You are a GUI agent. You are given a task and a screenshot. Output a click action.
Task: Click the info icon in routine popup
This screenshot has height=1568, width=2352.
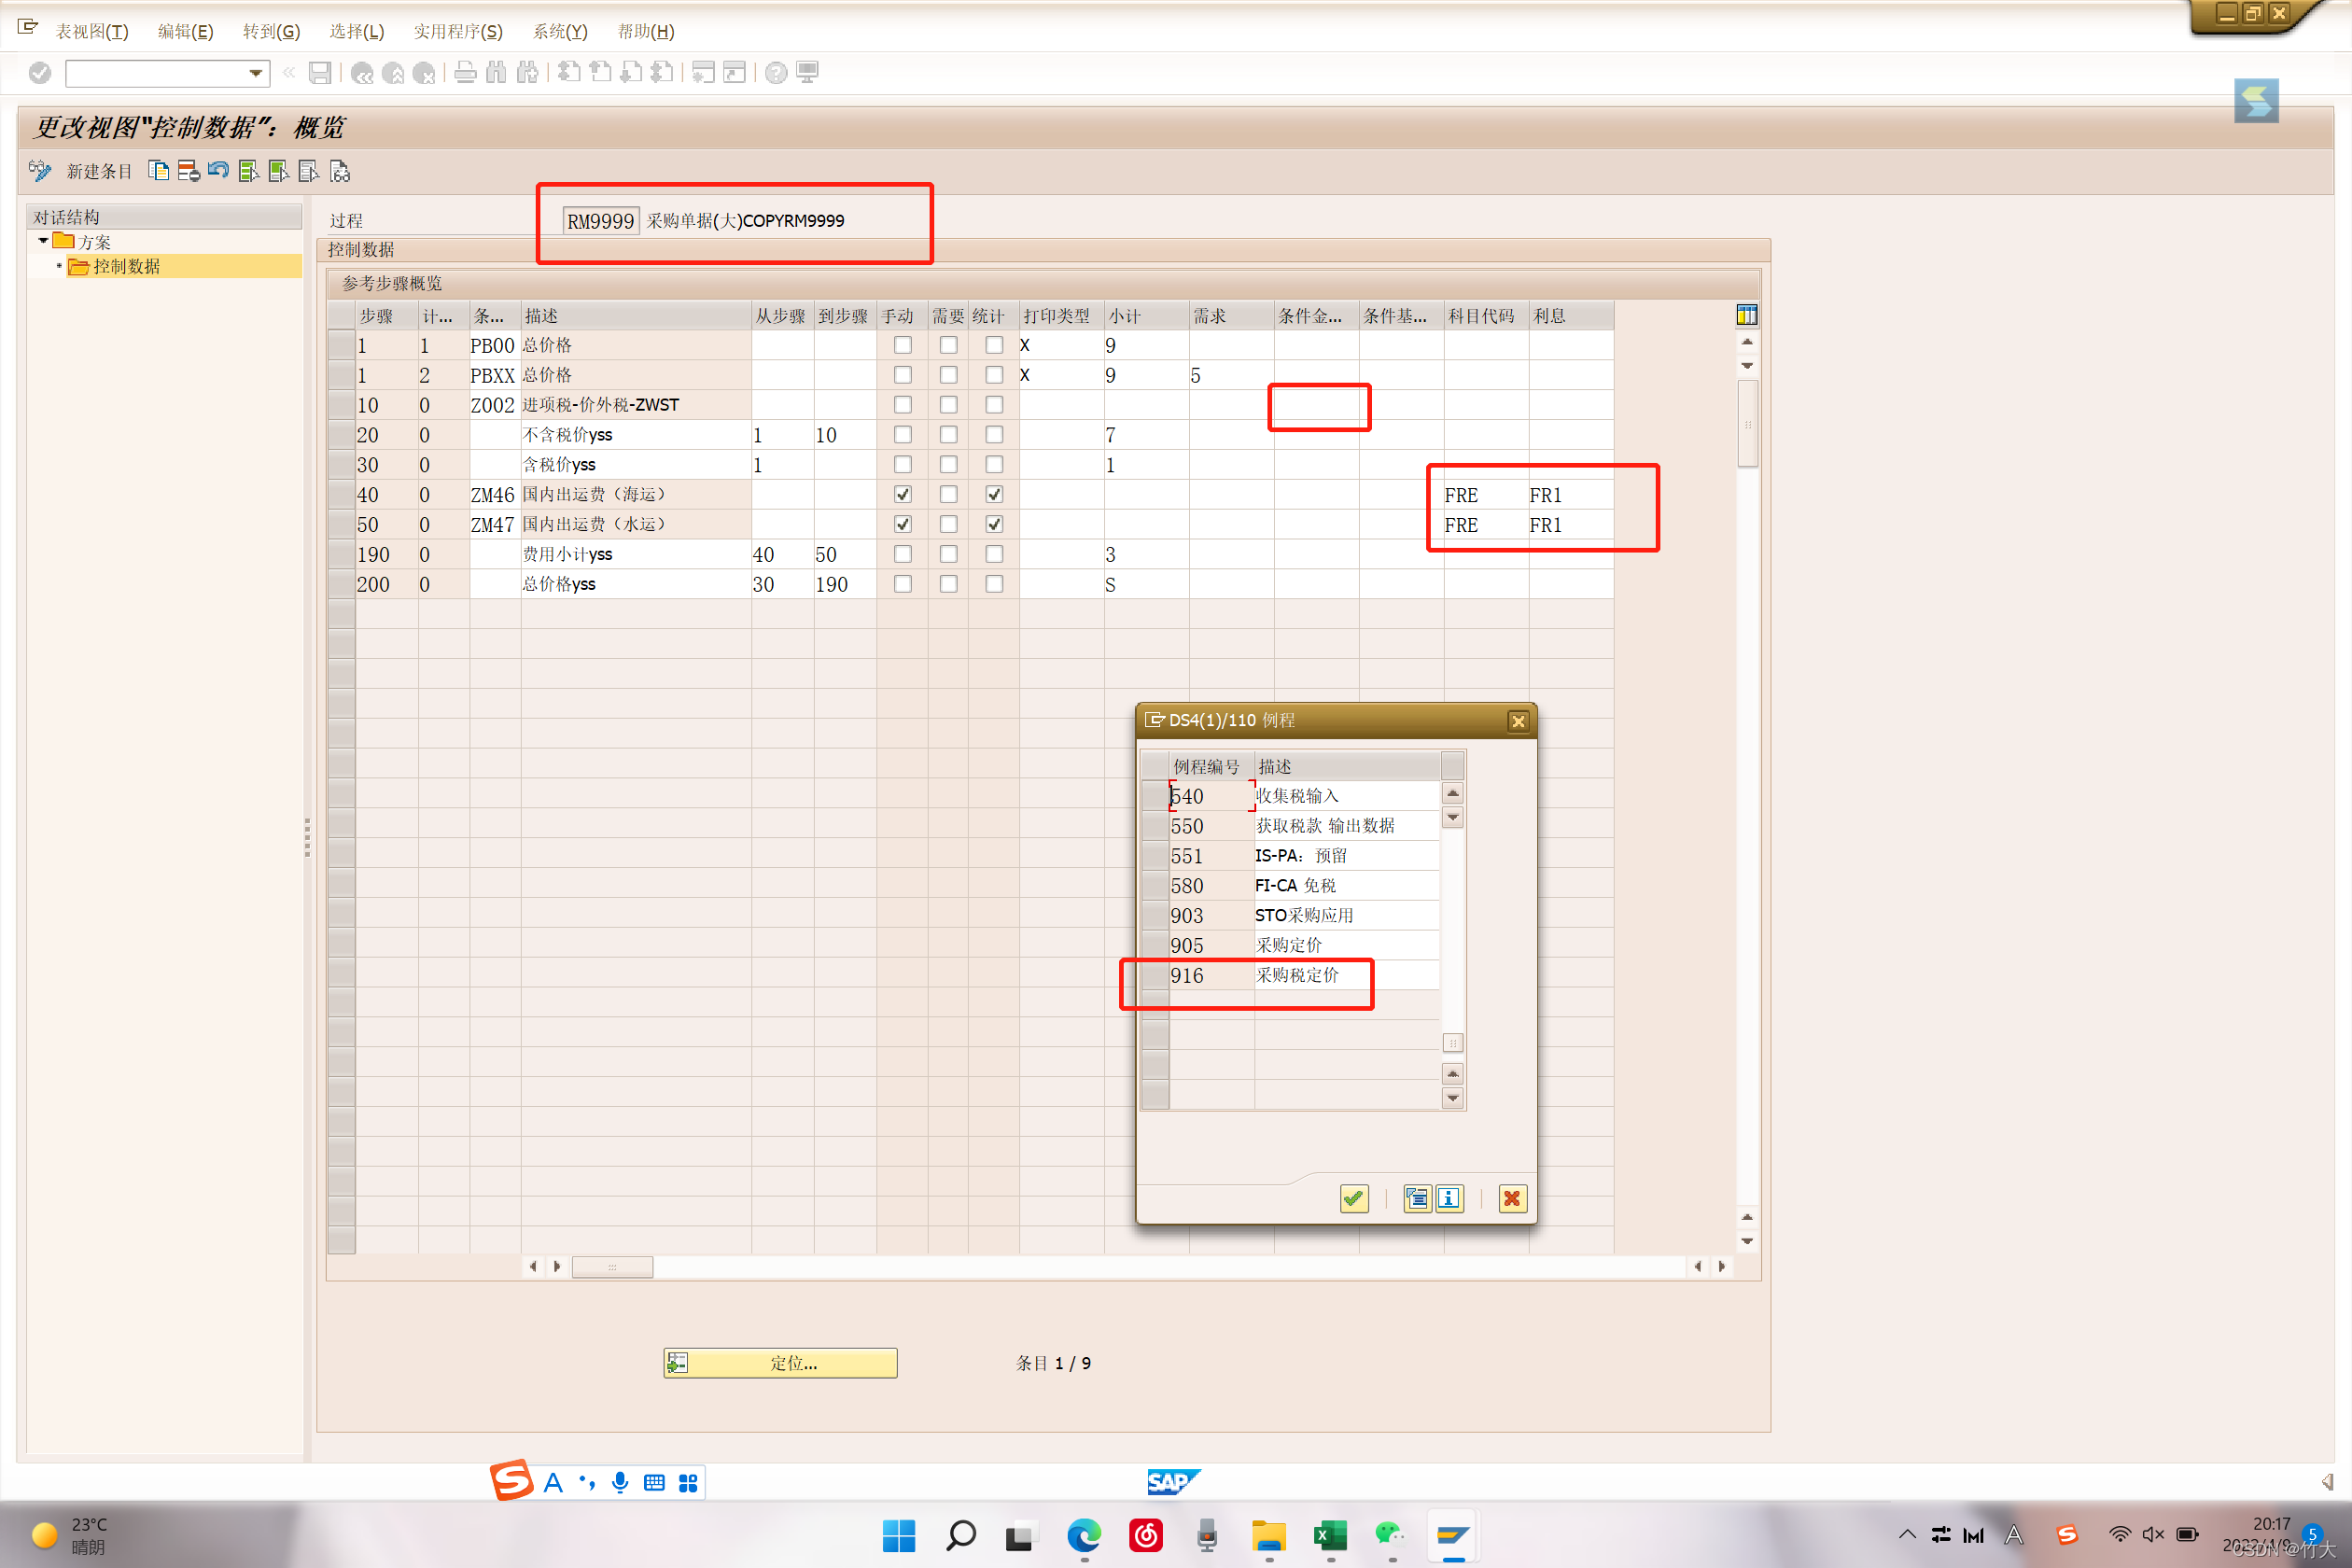[x=1449, y=1198]
